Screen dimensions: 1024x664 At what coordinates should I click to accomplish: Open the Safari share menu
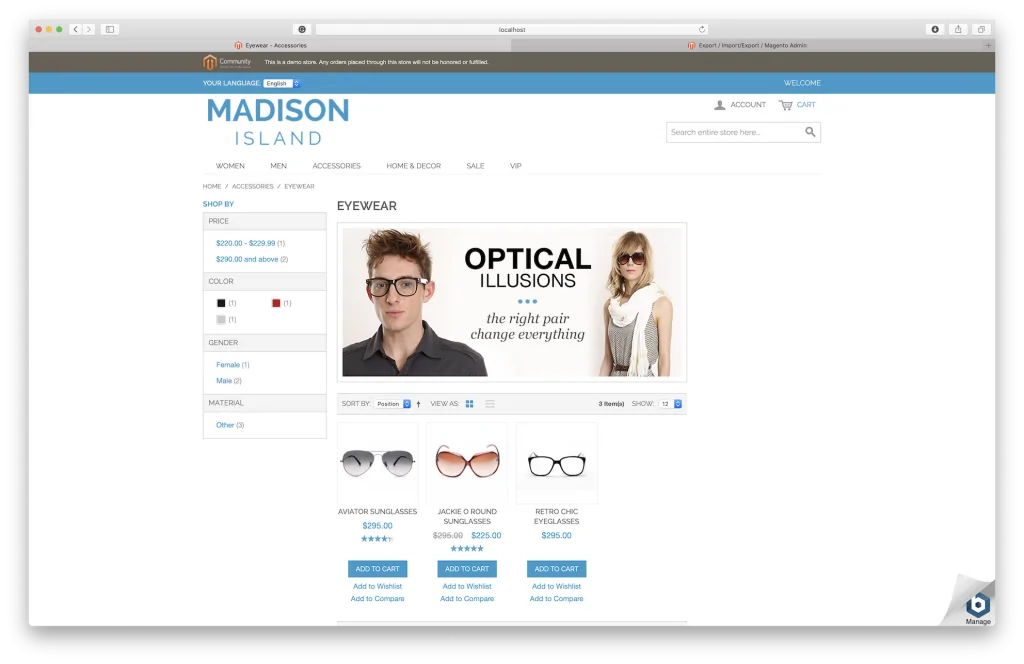click(x=958, y=29)
